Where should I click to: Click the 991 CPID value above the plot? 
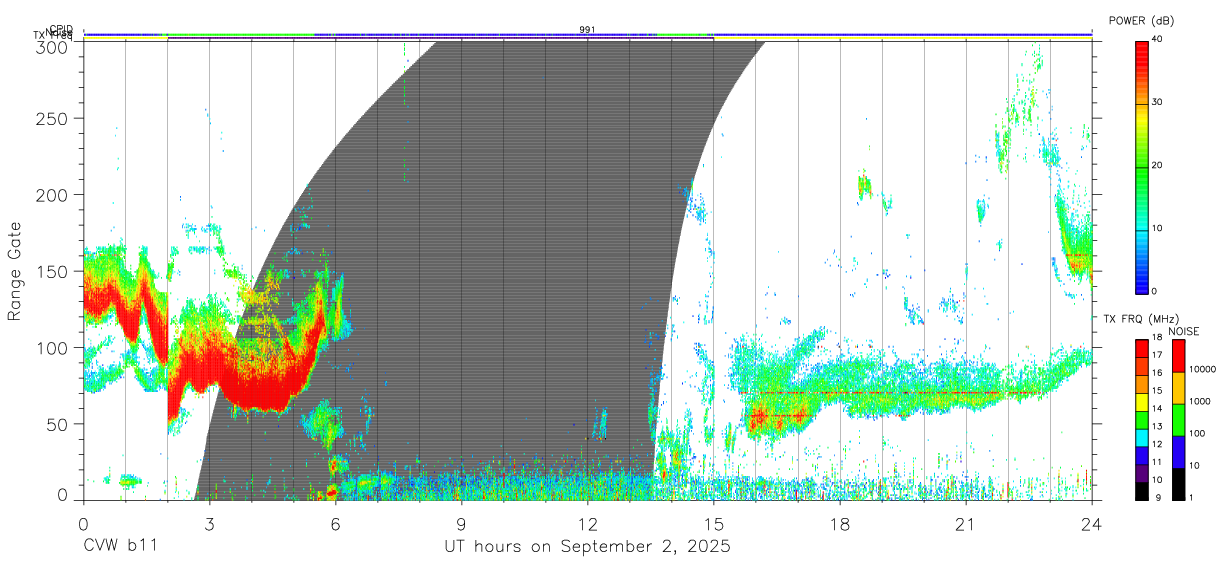pos(587,30)
